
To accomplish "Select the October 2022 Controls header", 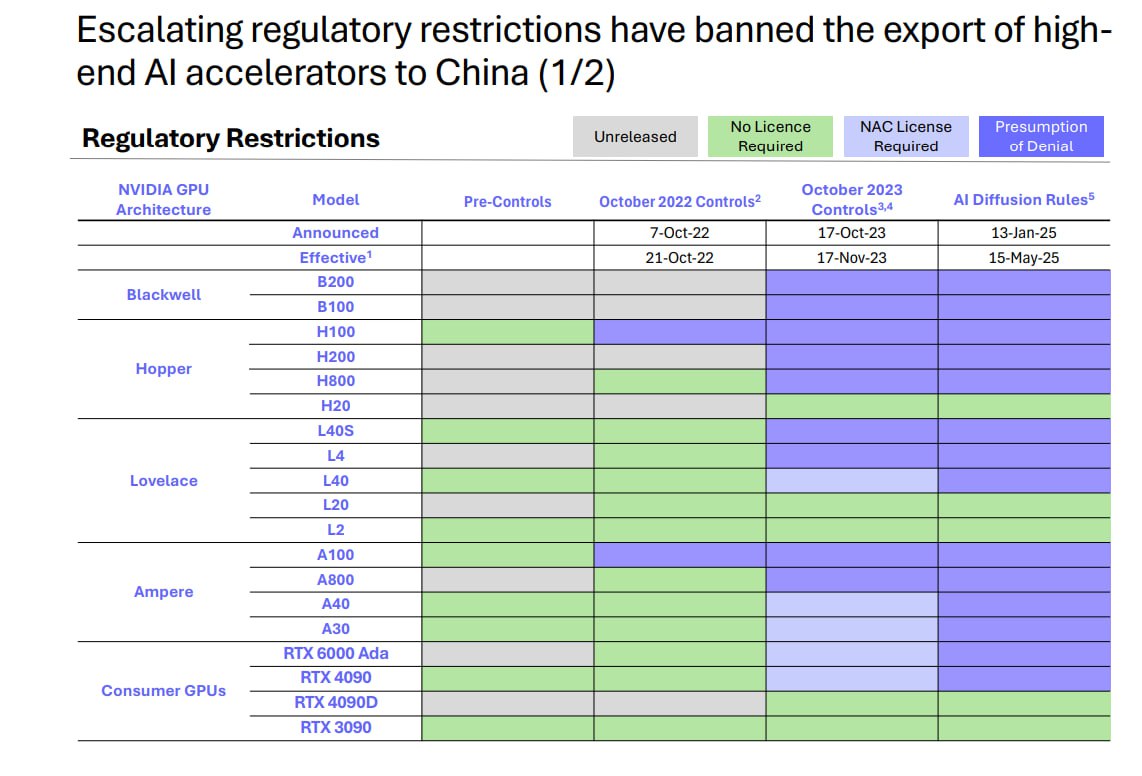I will click(x=680, y=201).
